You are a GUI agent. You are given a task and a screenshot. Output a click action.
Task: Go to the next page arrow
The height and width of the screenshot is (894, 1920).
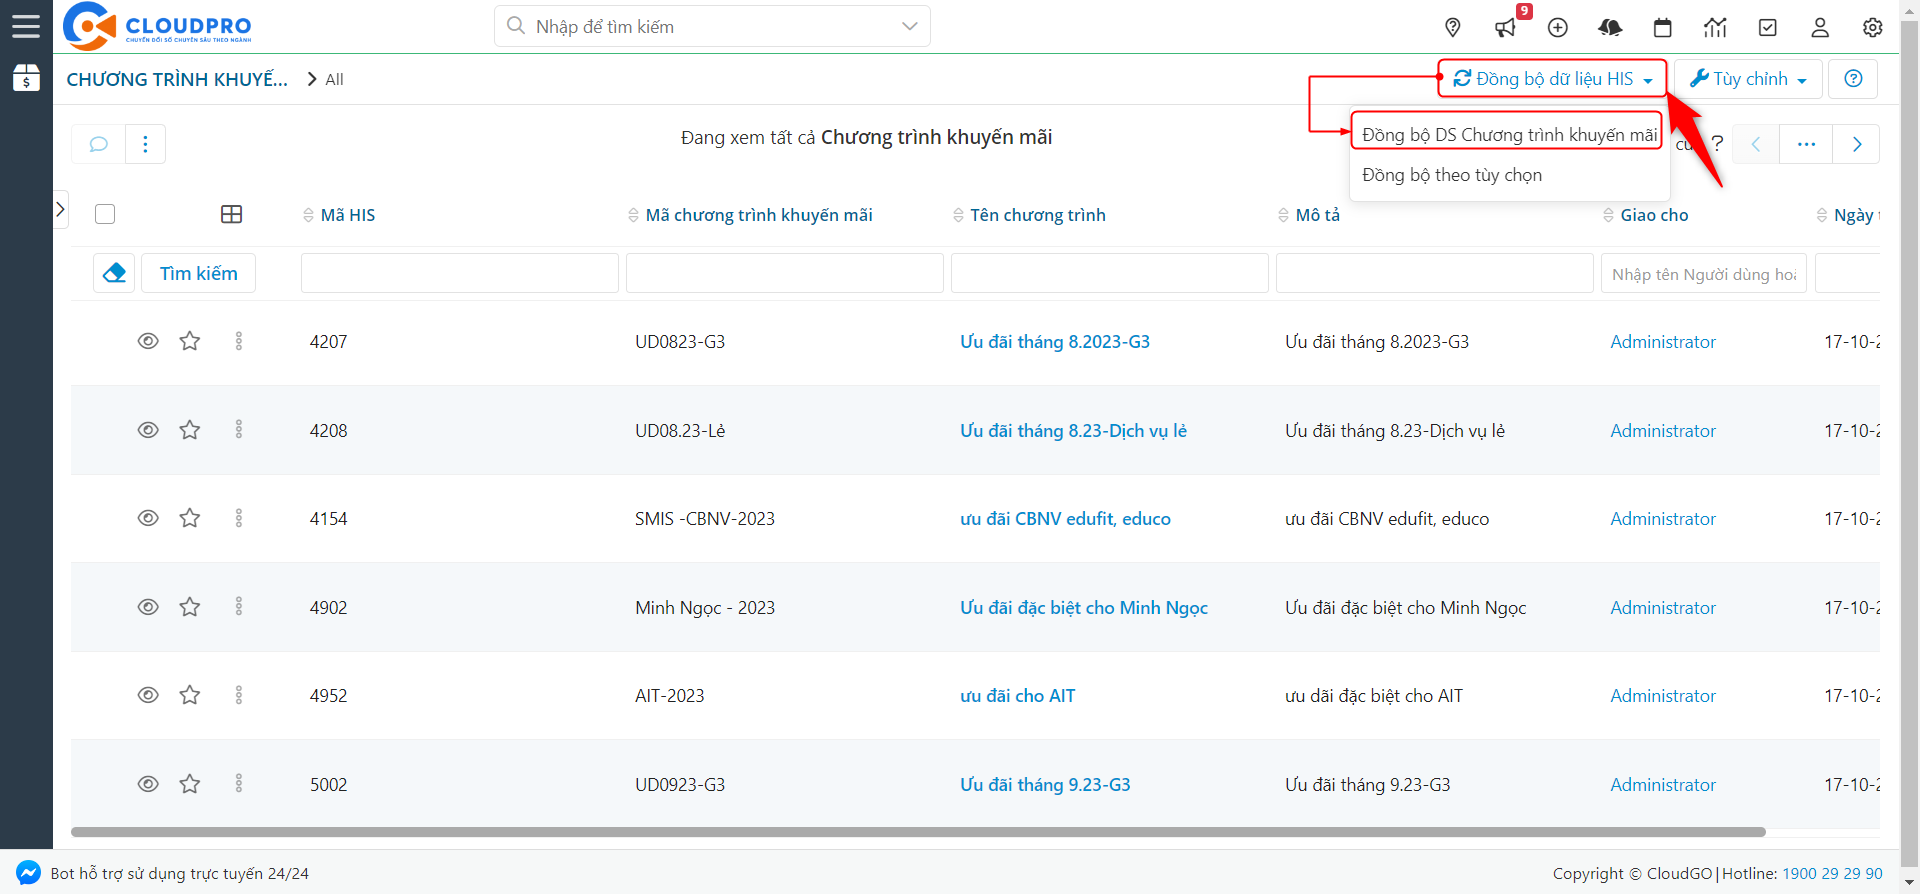pyautogui.click(x=1857, y=144)
